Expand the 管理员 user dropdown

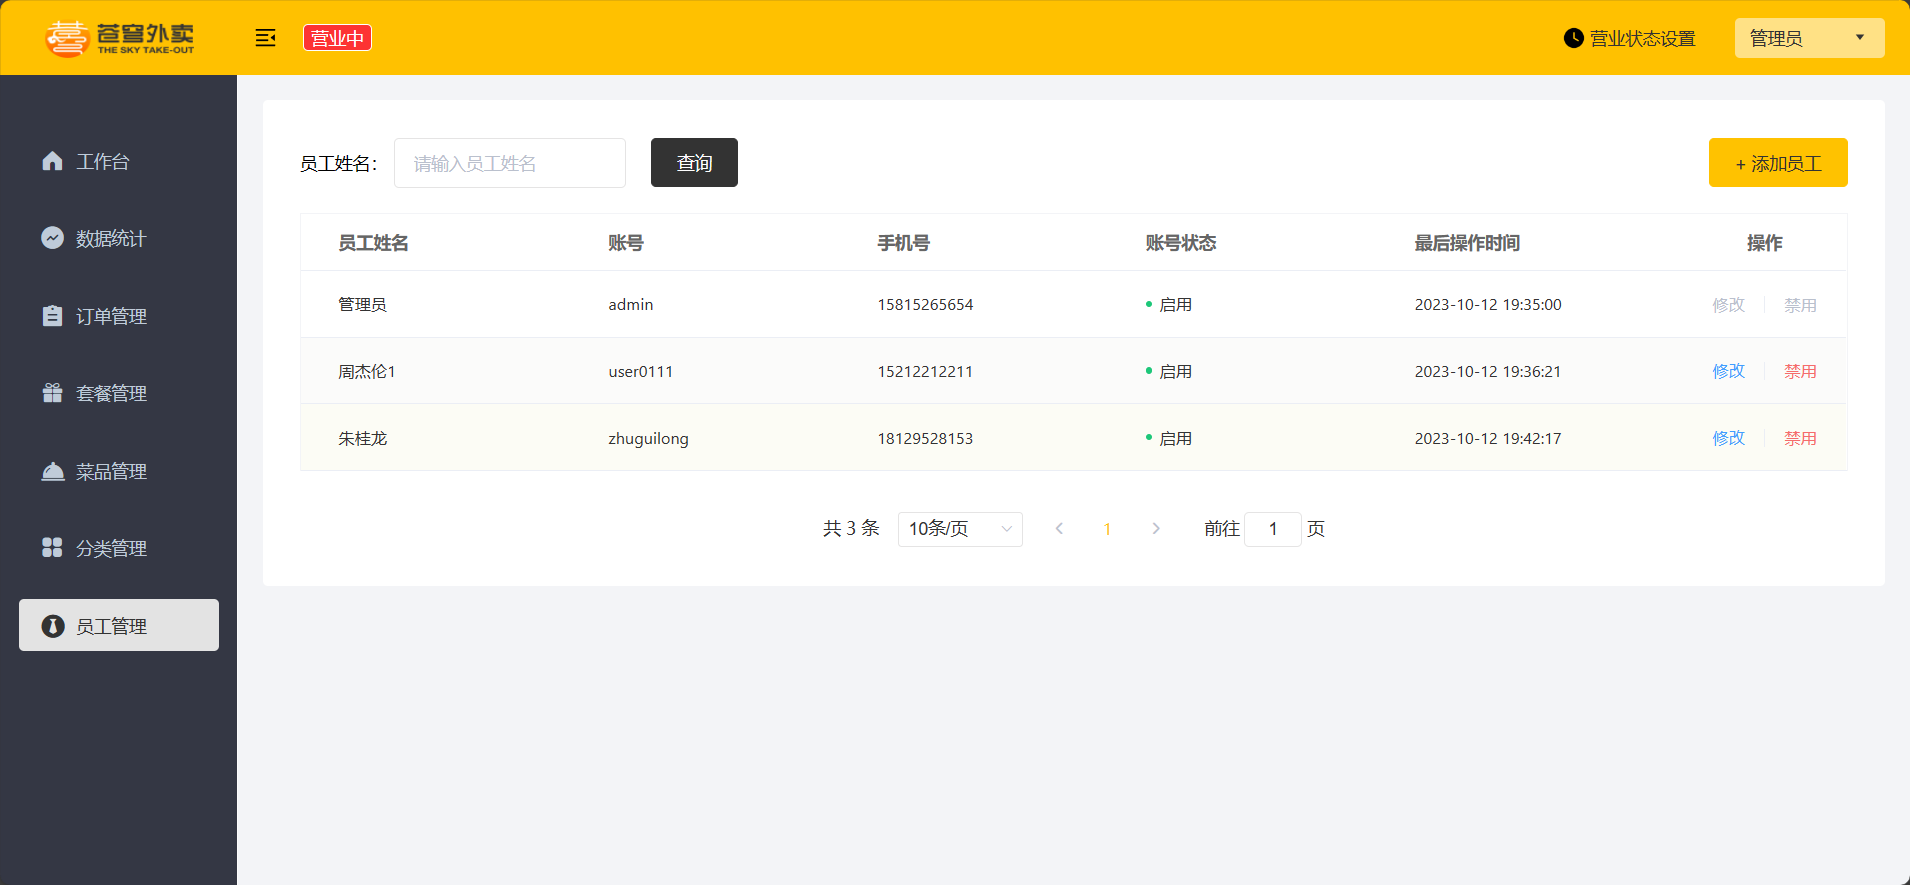coord(1808,38)
